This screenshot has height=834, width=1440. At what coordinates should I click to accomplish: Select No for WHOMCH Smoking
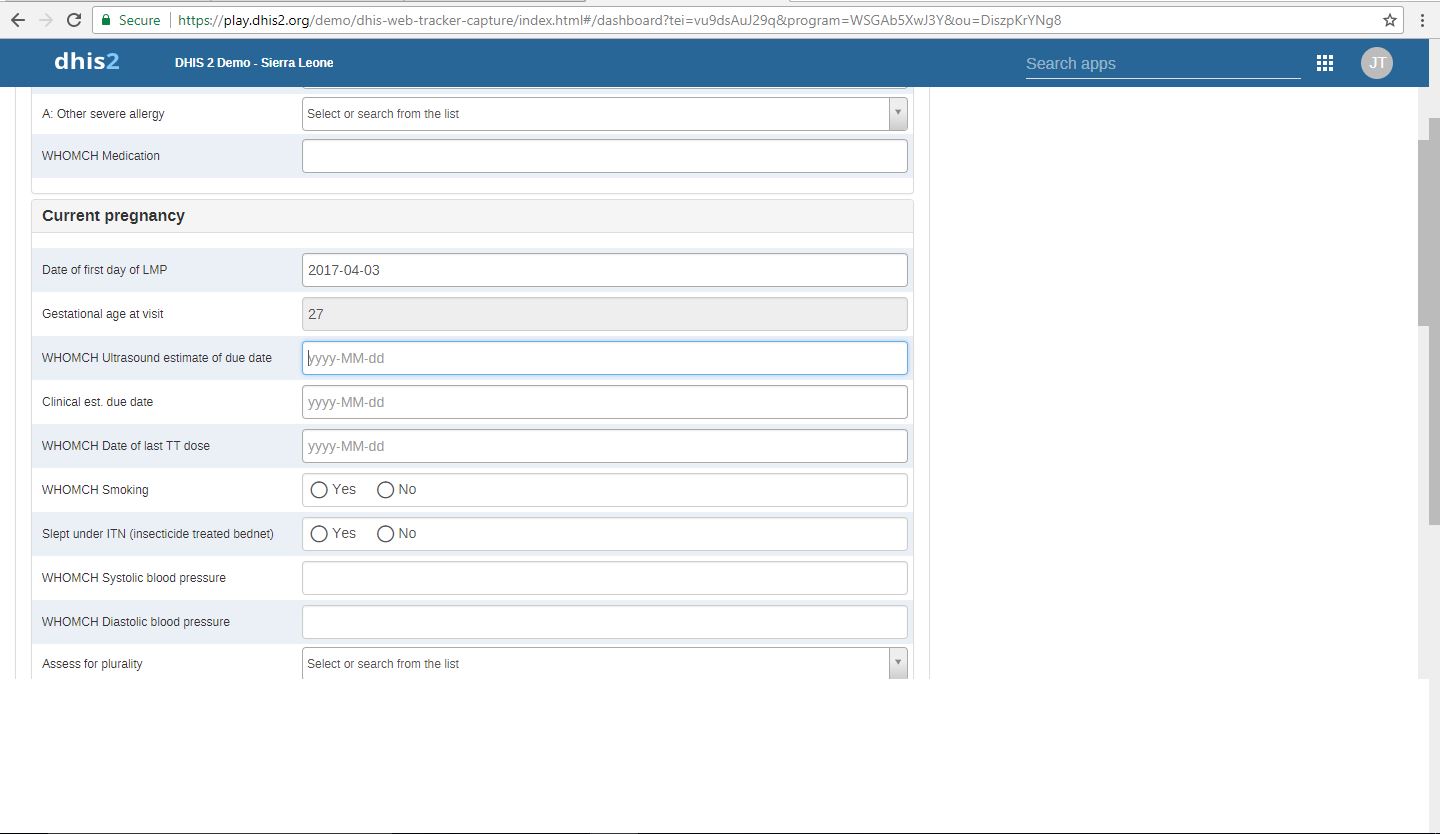385,490
